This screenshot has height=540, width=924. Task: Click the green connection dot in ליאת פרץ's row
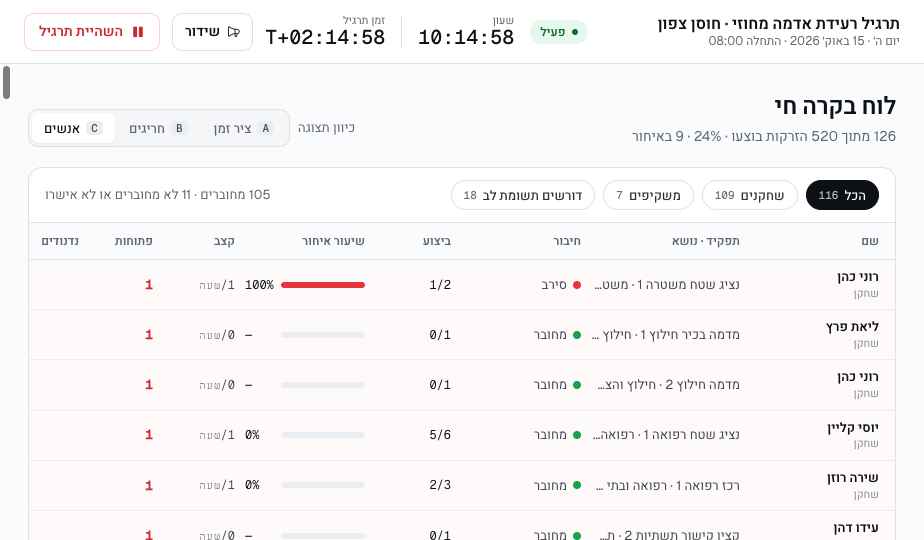[x=577, y=335]
